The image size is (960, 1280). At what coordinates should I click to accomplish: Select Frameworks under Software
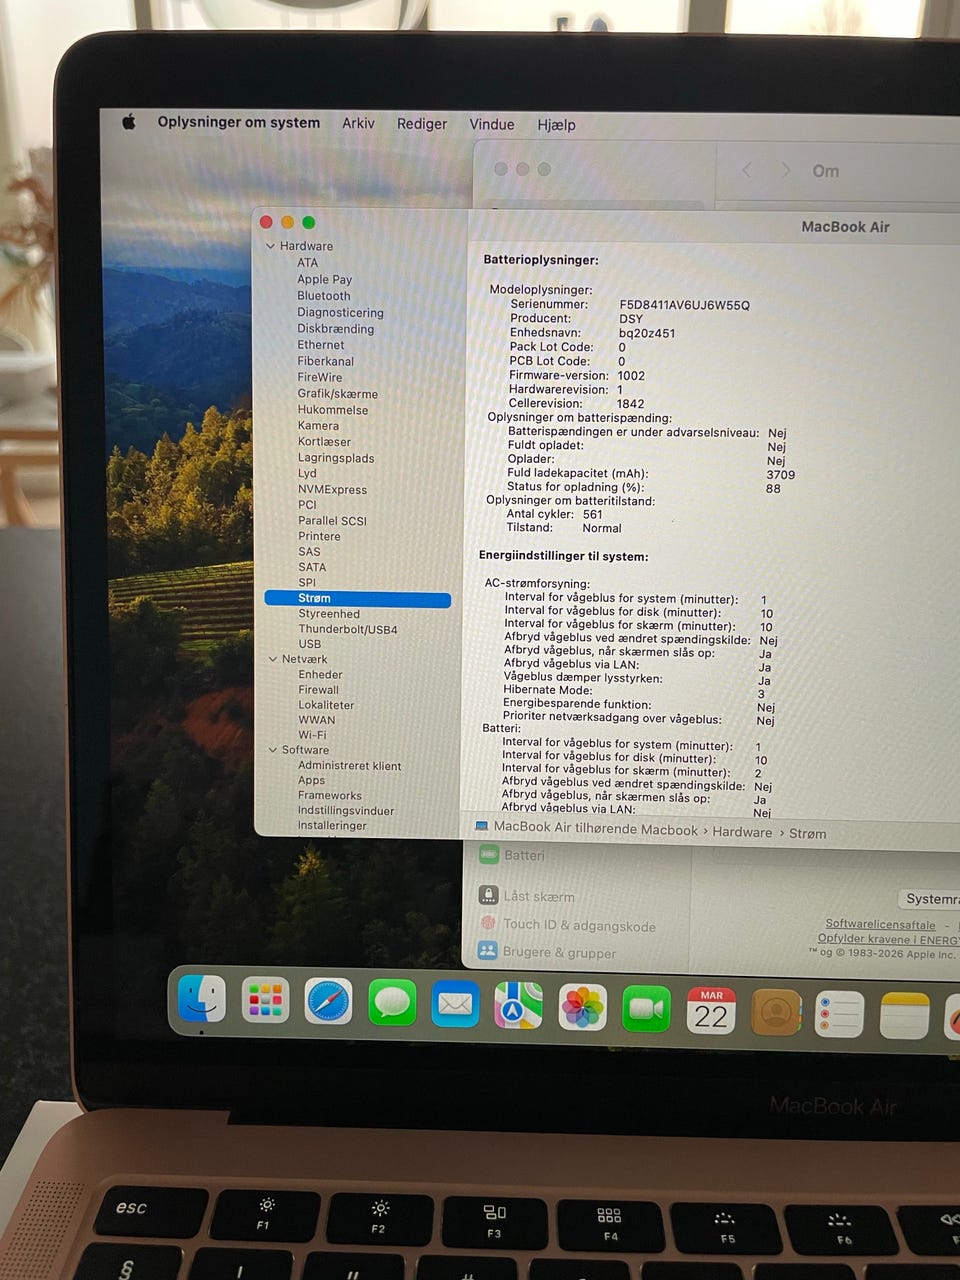point(330,796)
